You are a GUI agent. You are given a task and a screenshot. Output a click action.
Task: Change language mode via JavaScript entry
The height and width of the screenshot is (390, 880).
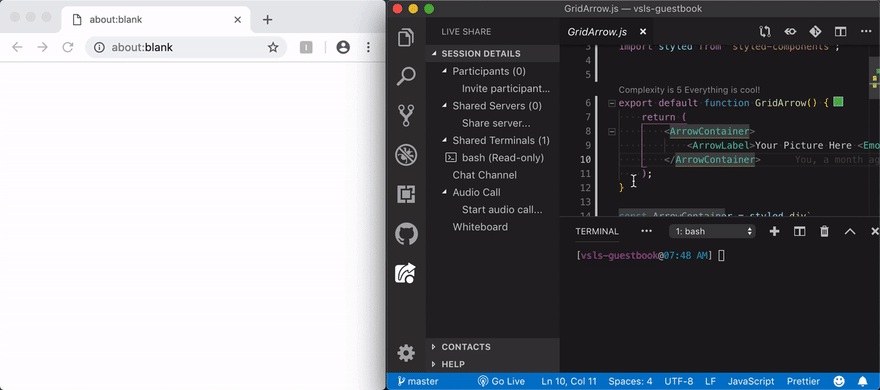tap(751, 382)
